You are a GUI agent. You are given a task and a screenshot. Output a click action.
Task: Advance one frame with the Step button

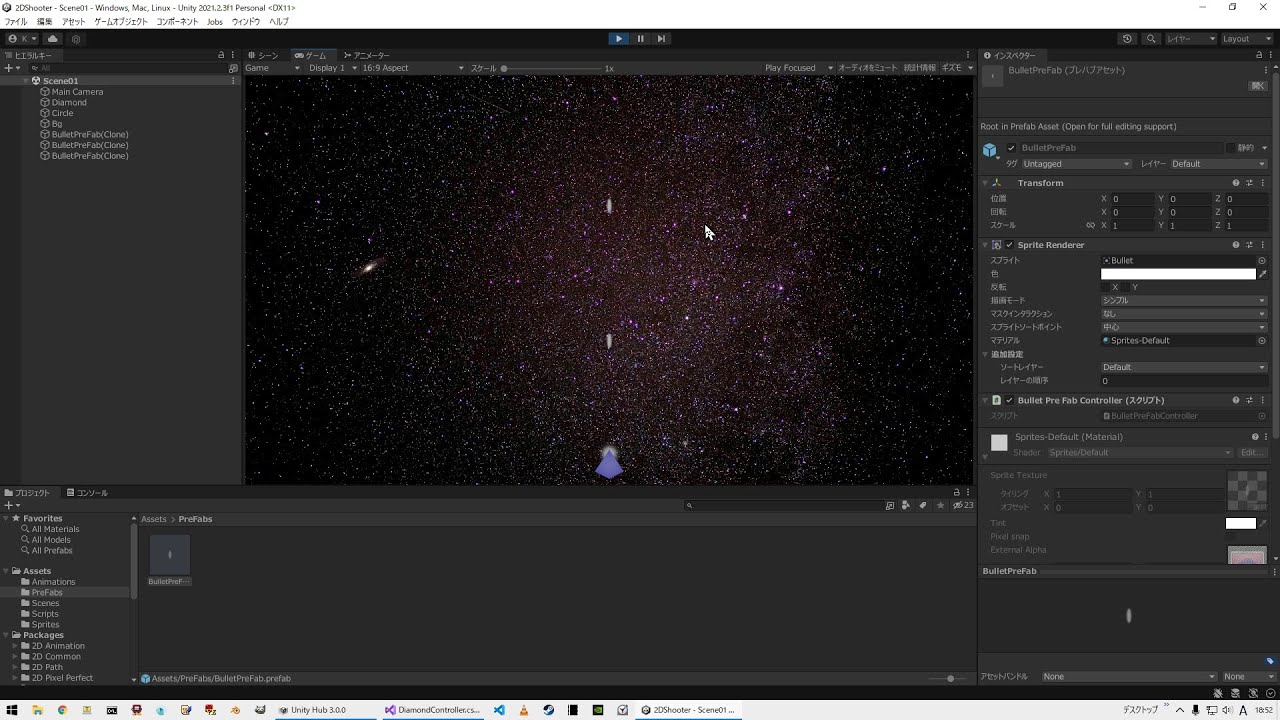[661, 39]
